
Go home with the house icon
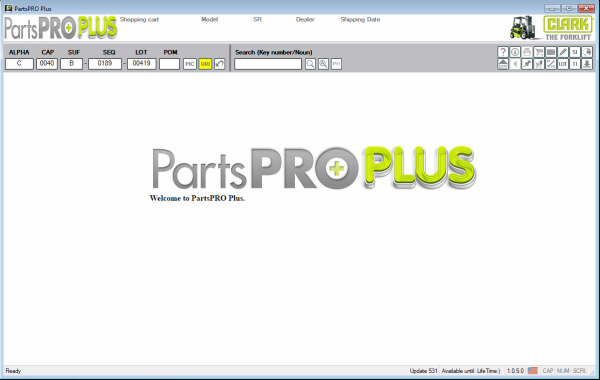[x=503, y=64]
